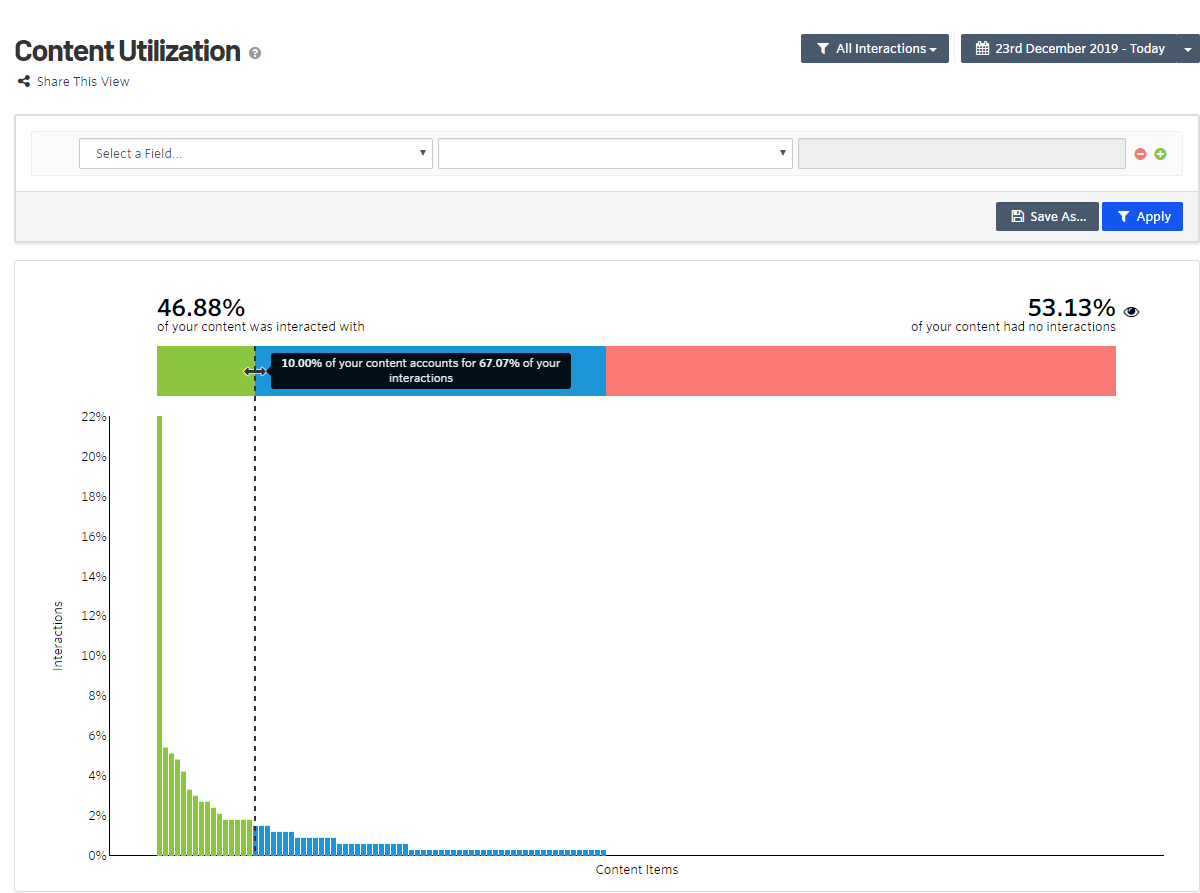Screen dimensions: 1200x893
Task: Click the calendar date range button
Action: coord(1069,49)
